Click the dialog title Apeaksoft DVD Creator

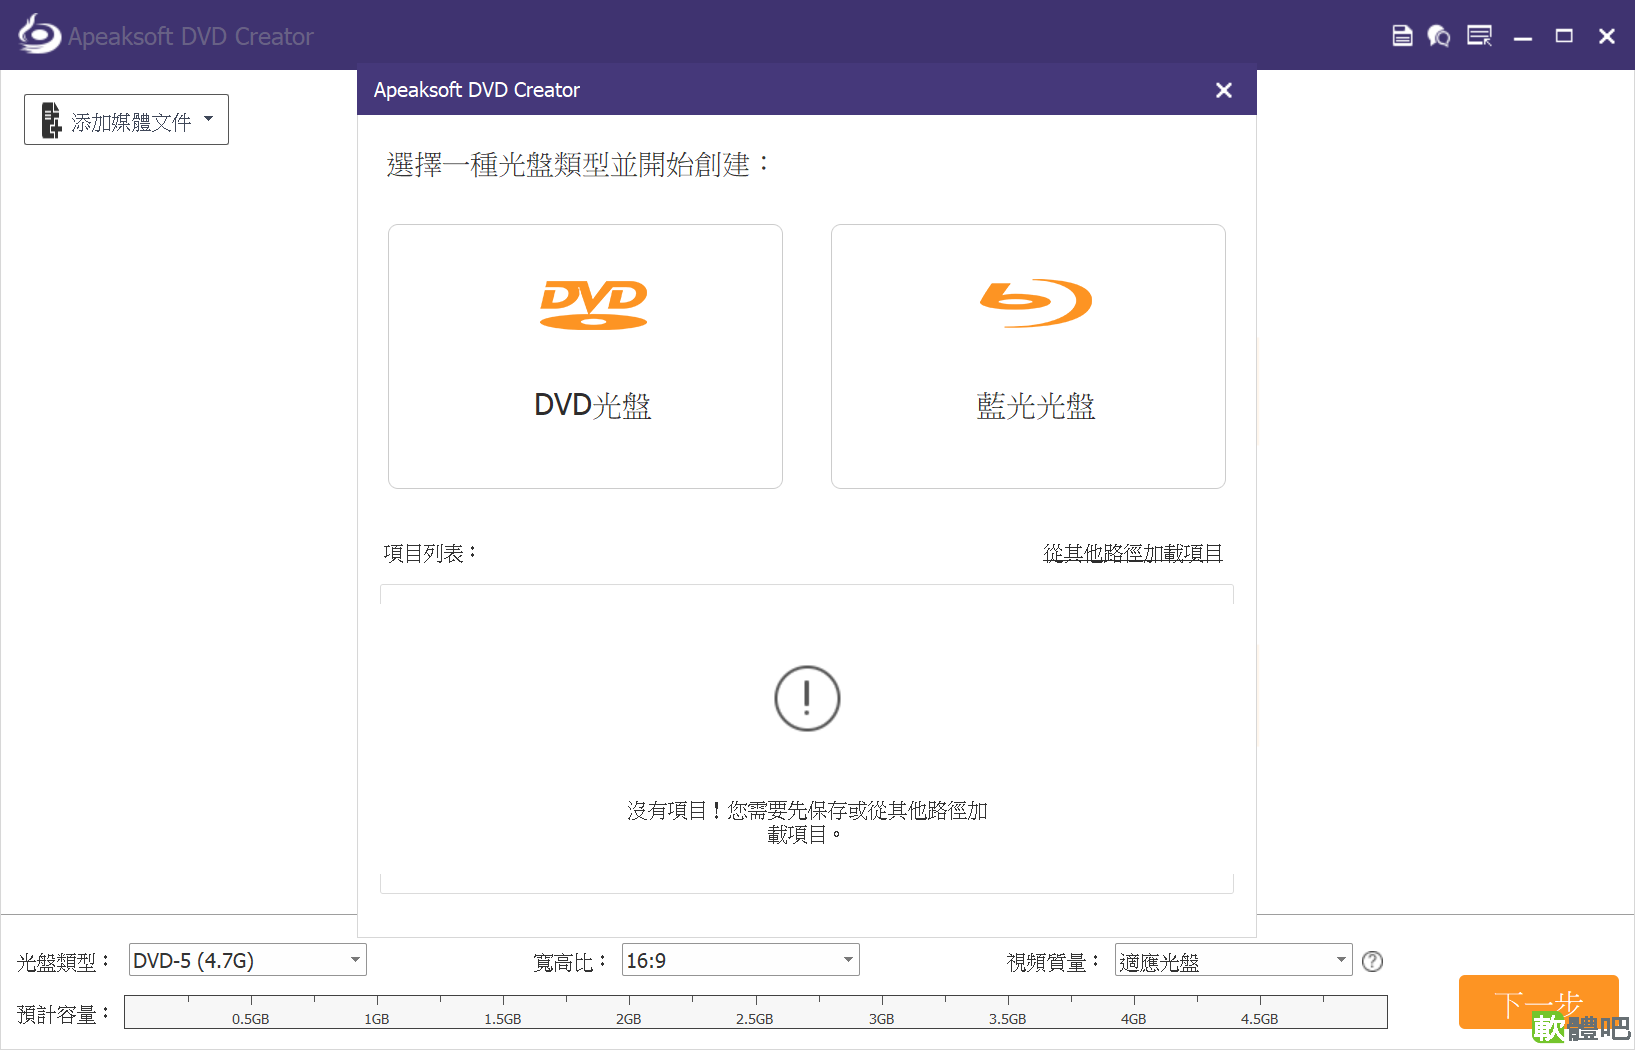(x=477, y=90)
